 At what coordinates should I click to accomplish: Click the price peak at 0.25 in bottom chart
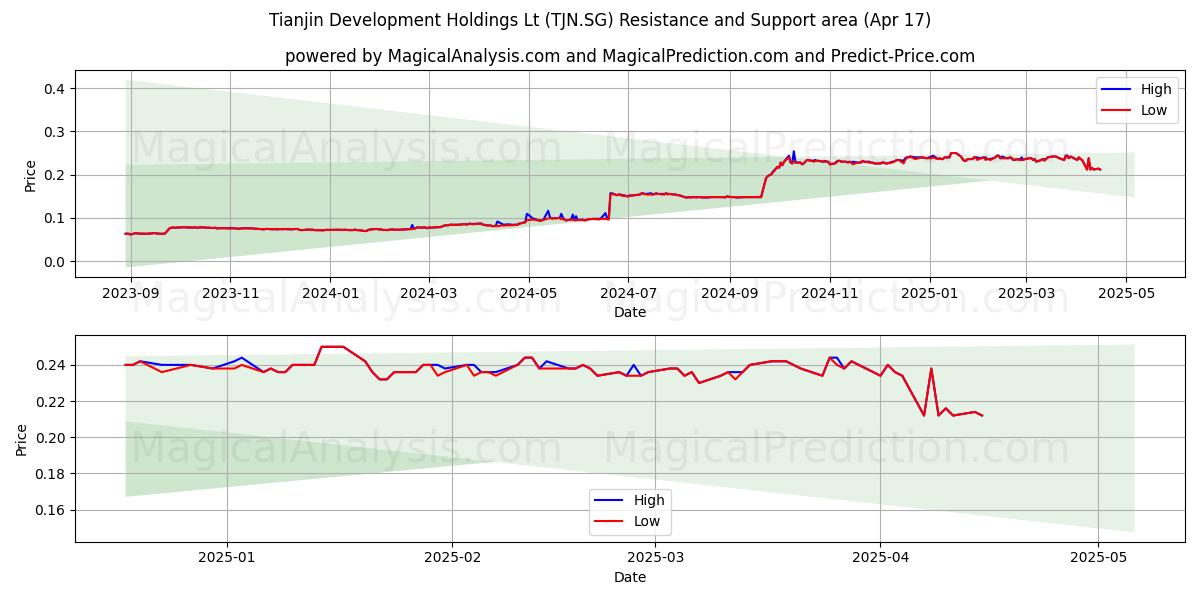coord(331,347)
